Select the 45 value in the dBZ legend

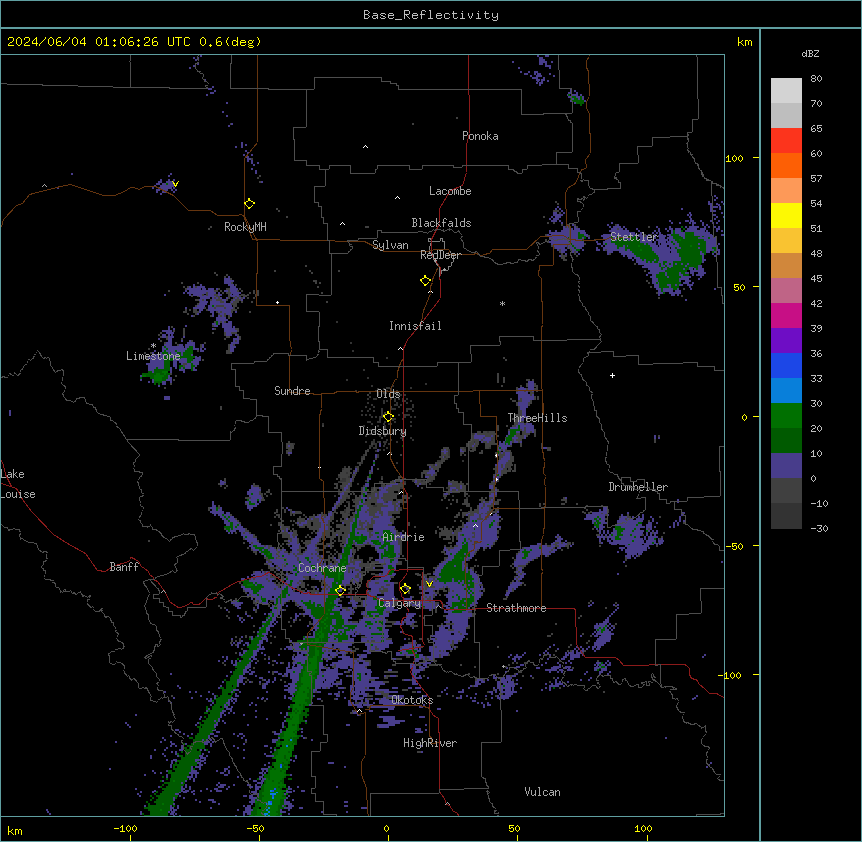(816, 279)
